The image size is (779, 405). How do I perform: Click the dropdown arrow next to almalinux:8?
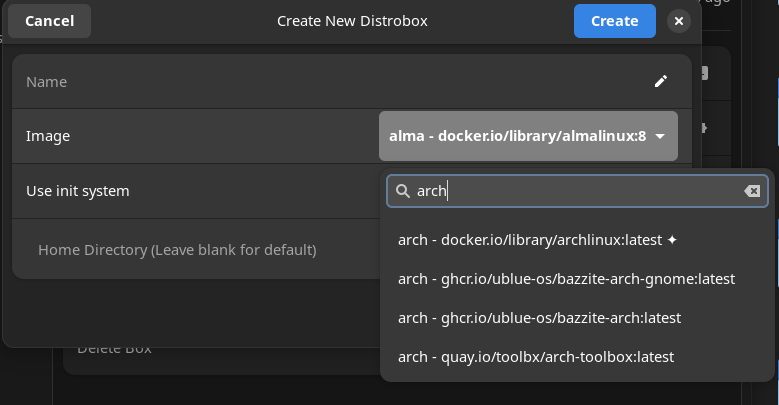660,136
